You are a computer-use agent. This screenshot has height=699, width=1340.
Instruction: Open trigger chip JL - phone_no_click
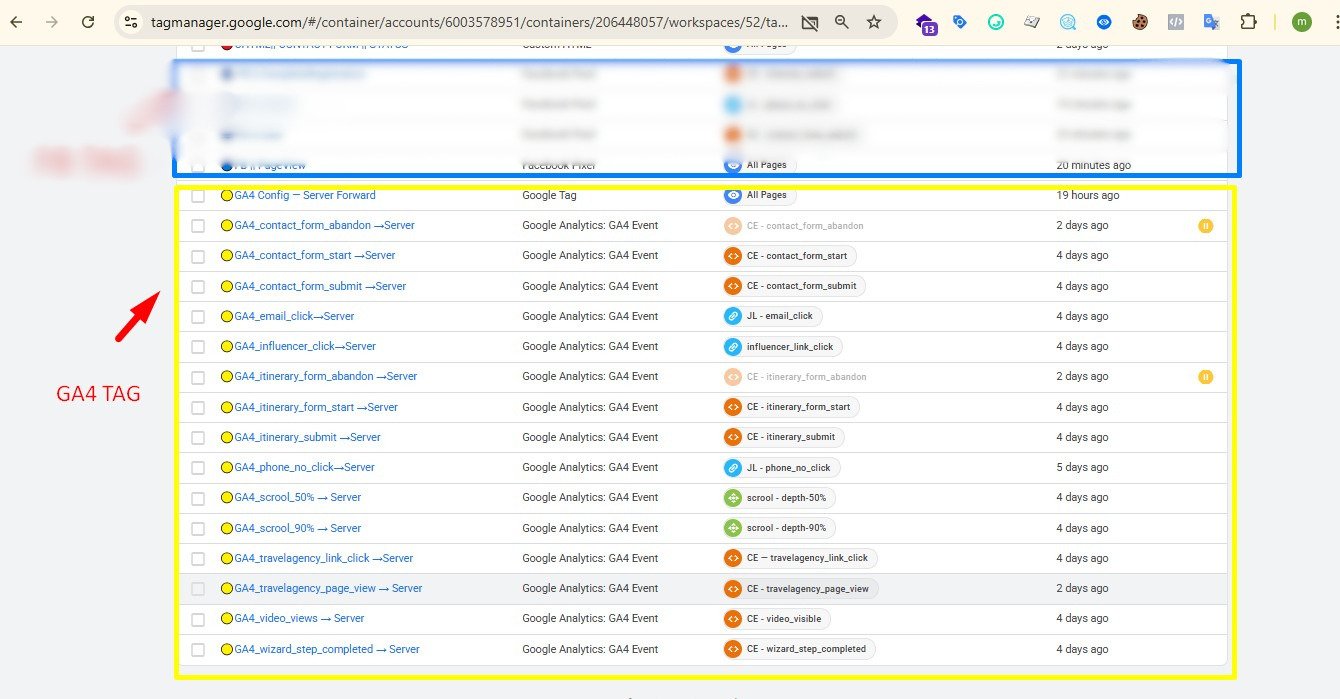[781, 467]
